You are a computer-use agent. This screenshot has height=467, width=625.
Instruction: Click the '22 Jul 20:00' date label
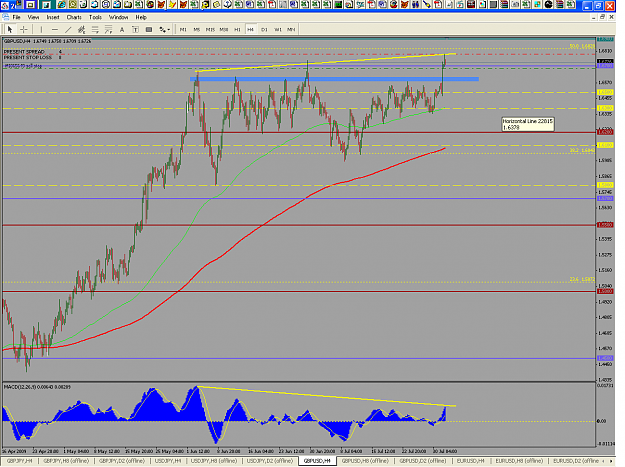(x=414, y=451)
